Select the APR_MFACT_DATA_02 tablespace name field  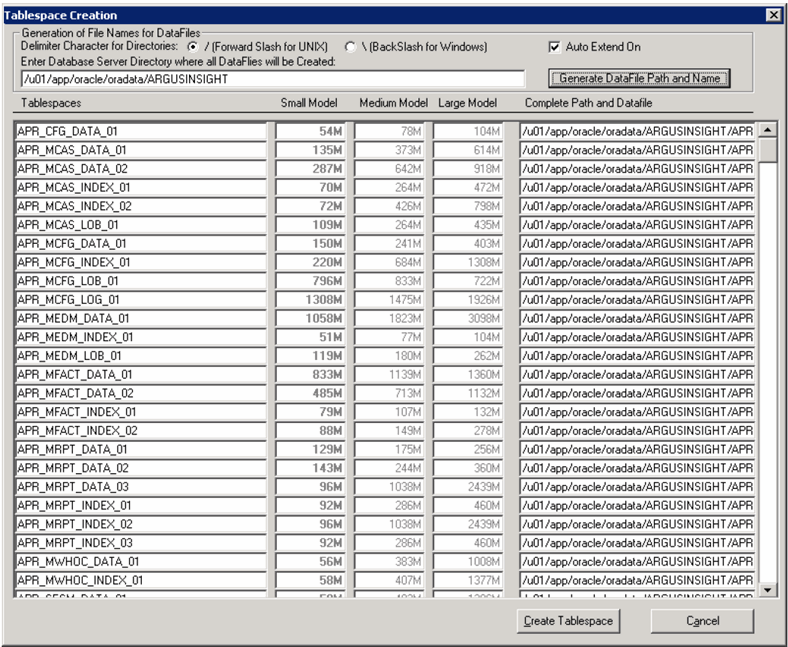tap(141, 393)
